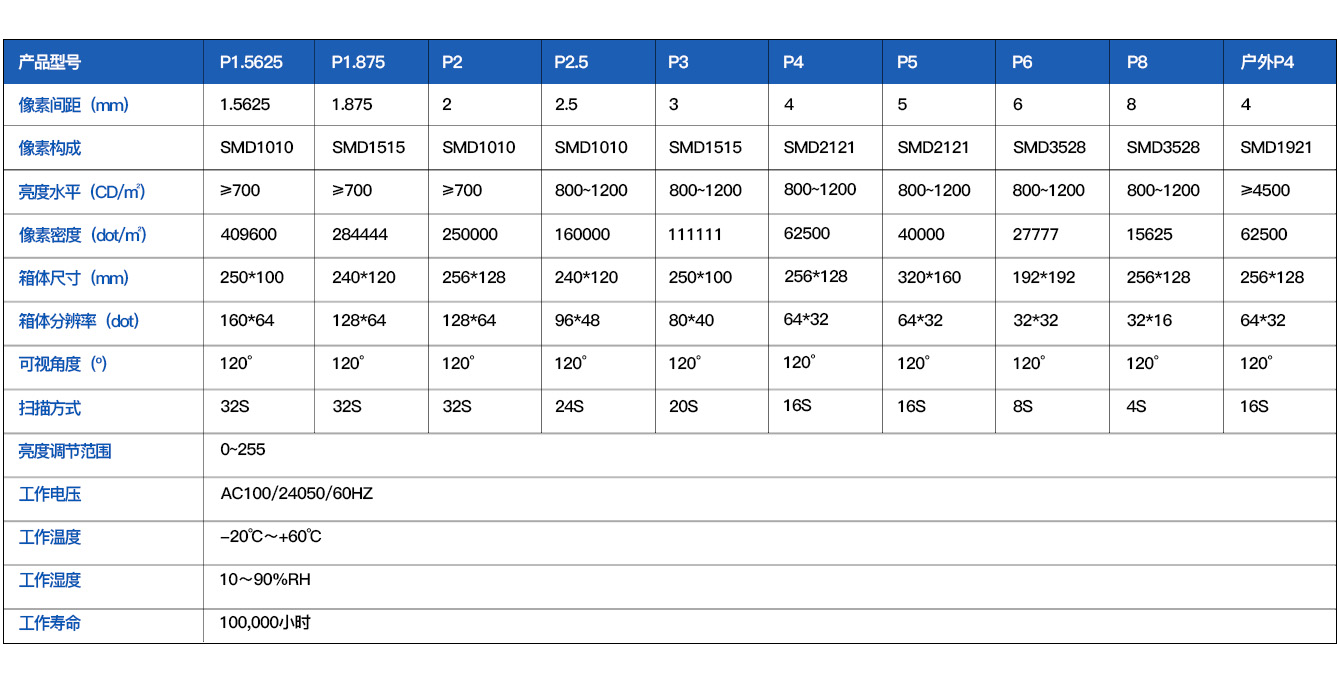Click the 扫描方式 row label
The width and height of the screenshot is (1340, 685).
click(50, 408)
